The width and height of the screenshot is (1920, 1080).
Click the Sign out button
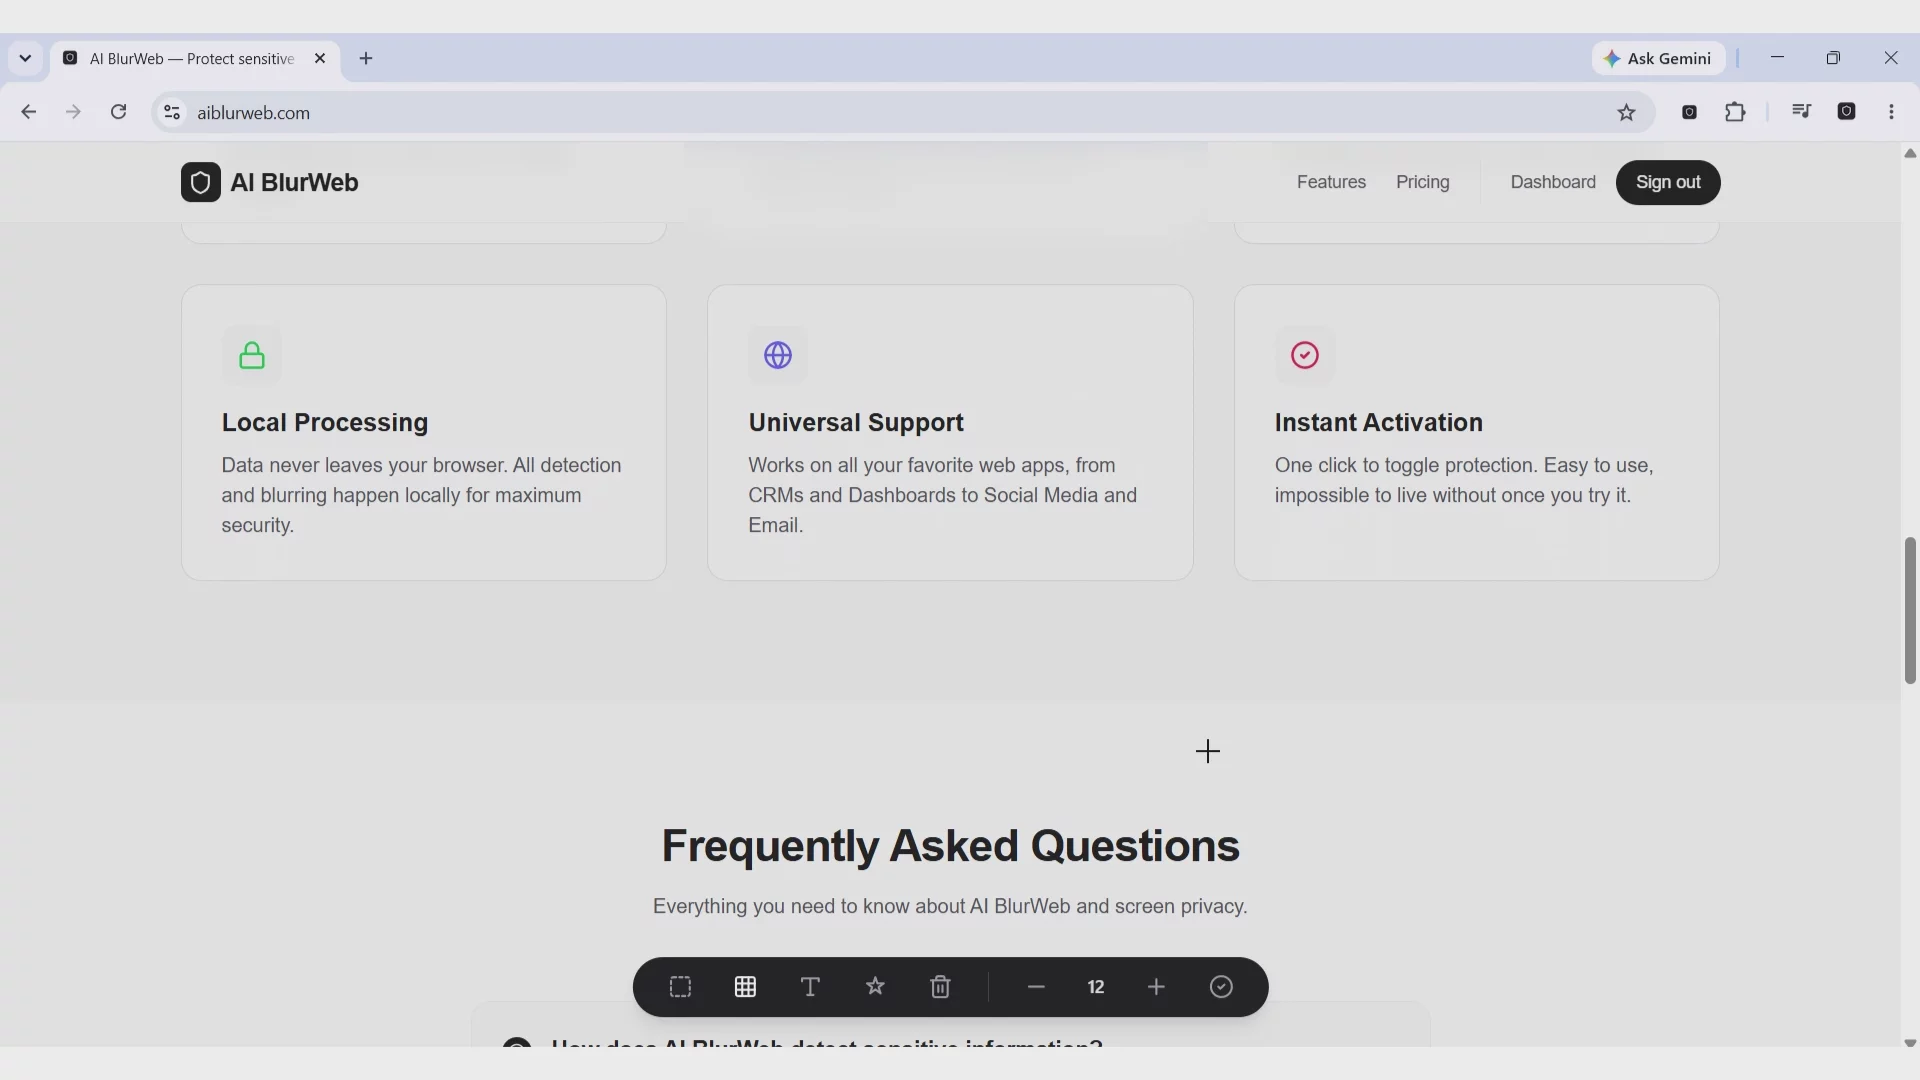[1668, 182]
